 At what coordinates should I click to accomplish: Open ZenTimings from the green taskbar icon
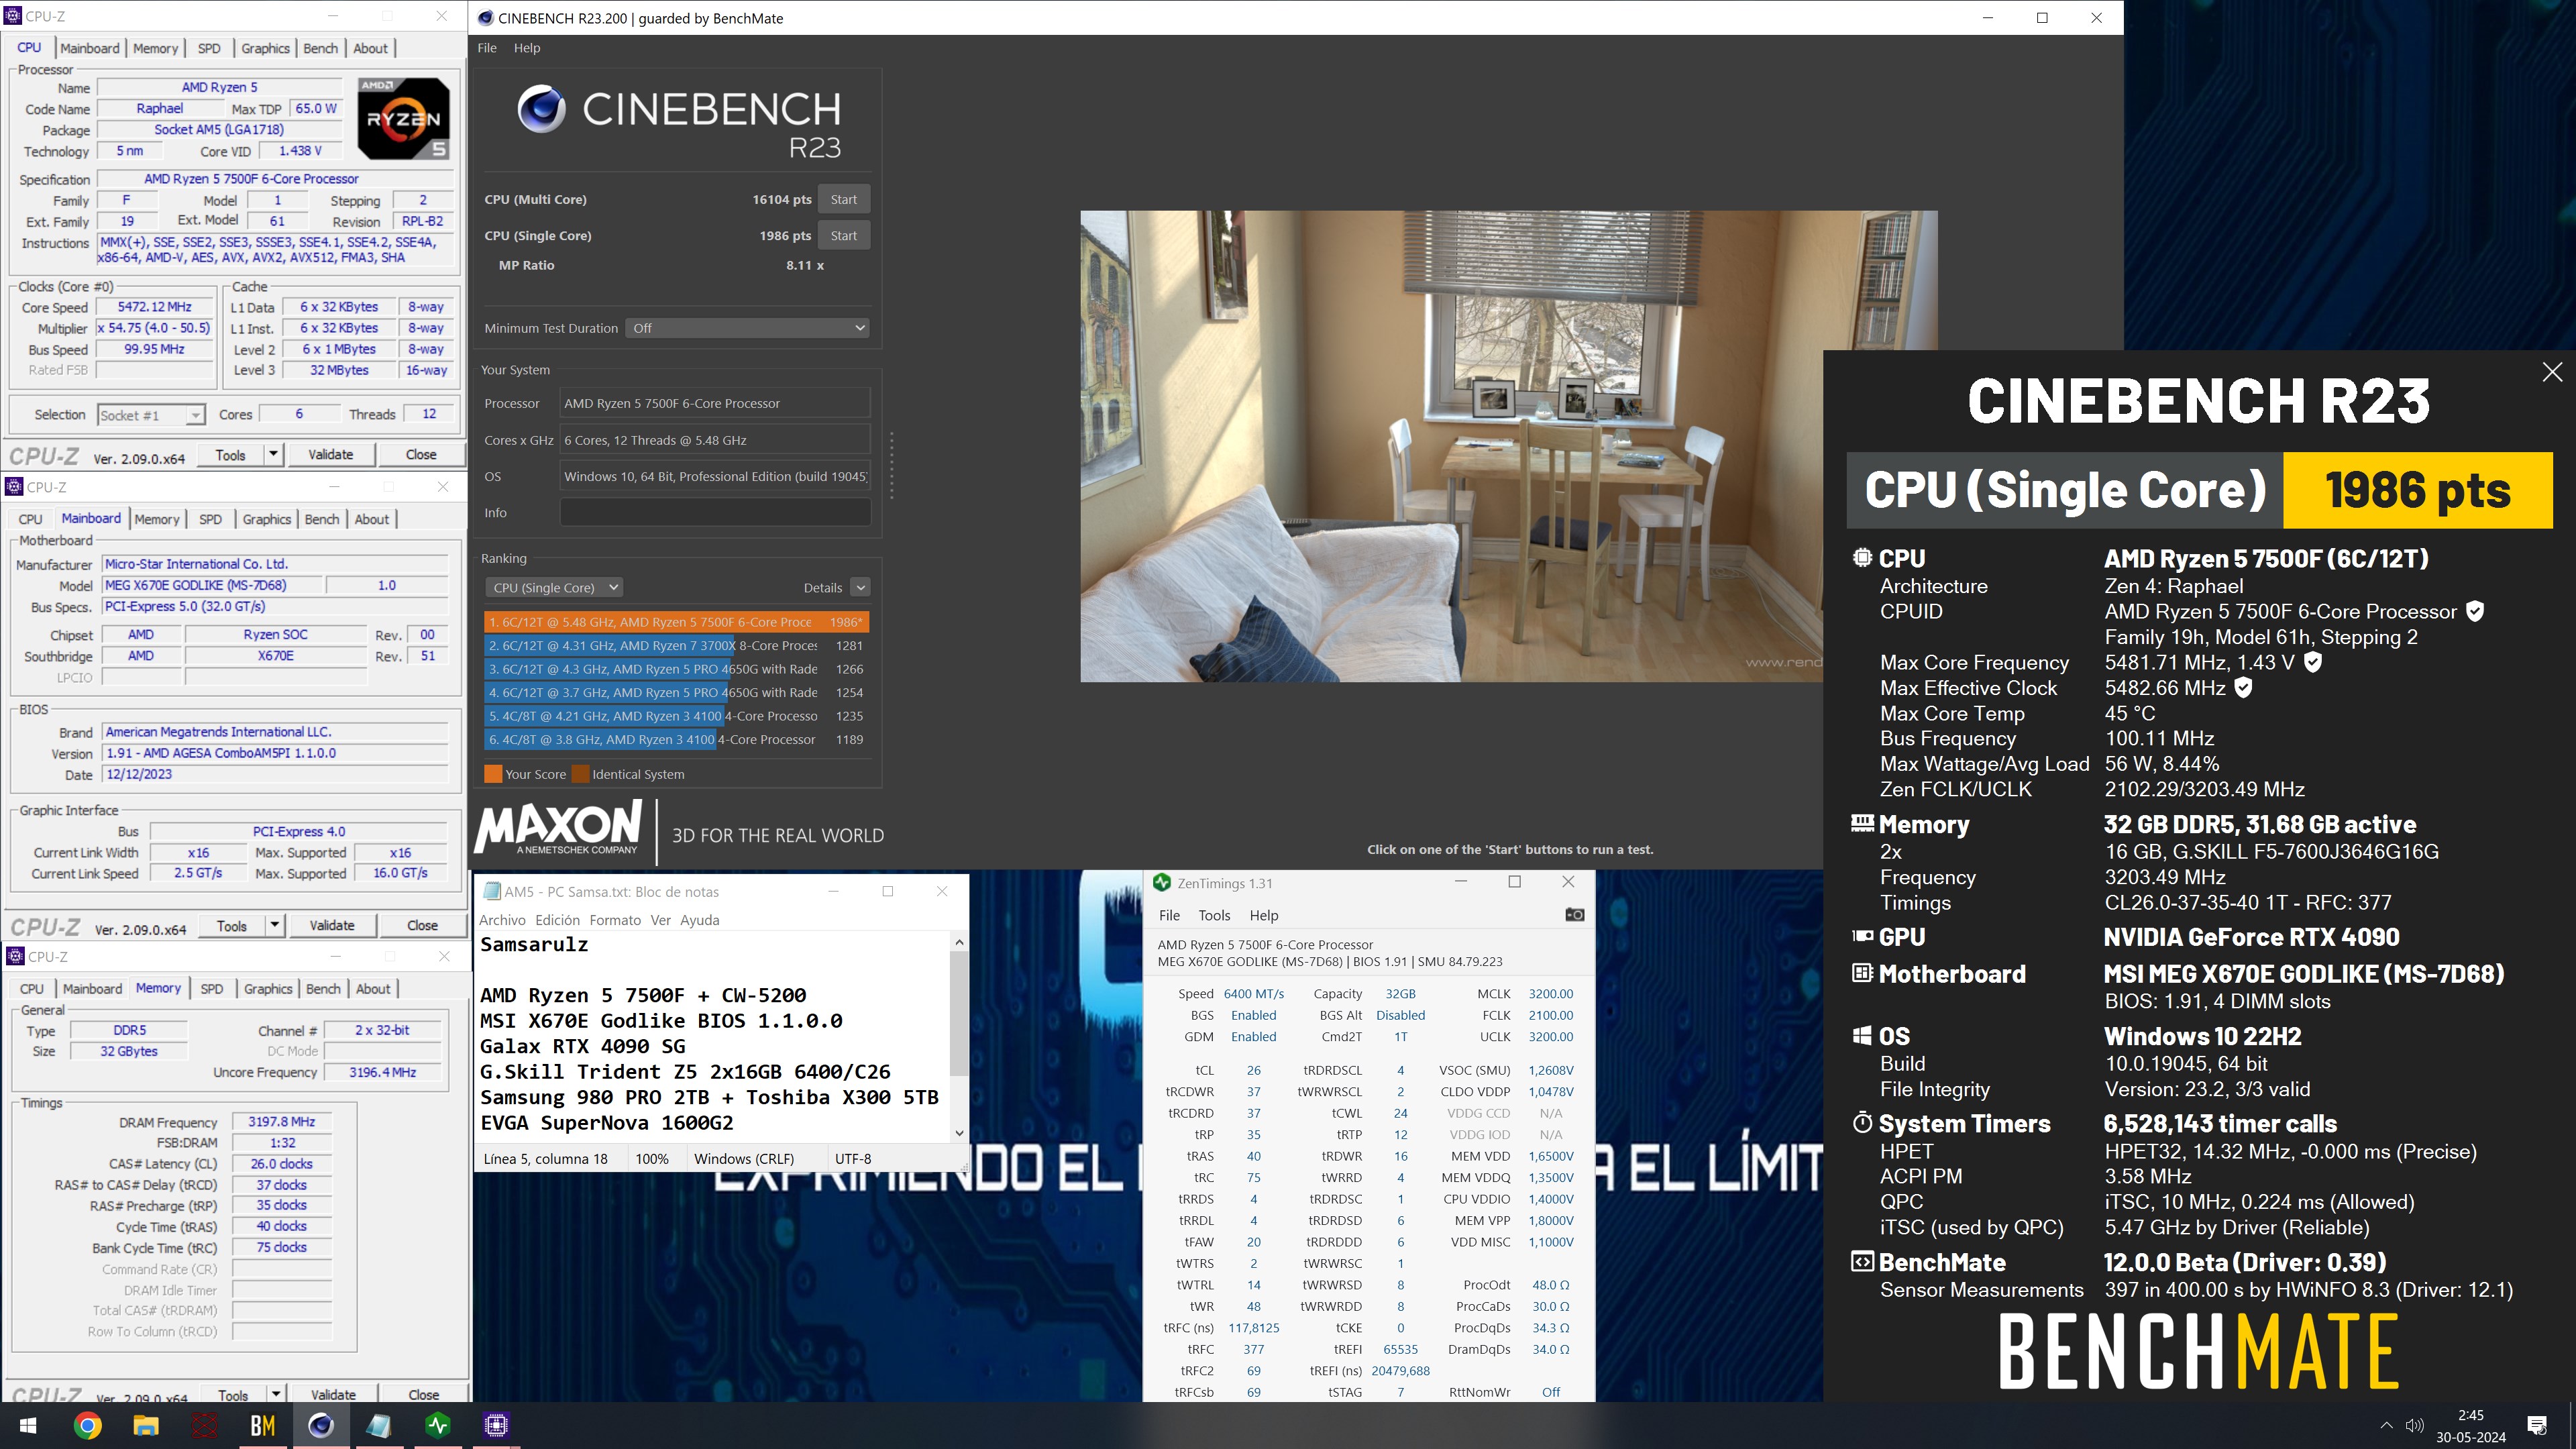[438, 1425]
